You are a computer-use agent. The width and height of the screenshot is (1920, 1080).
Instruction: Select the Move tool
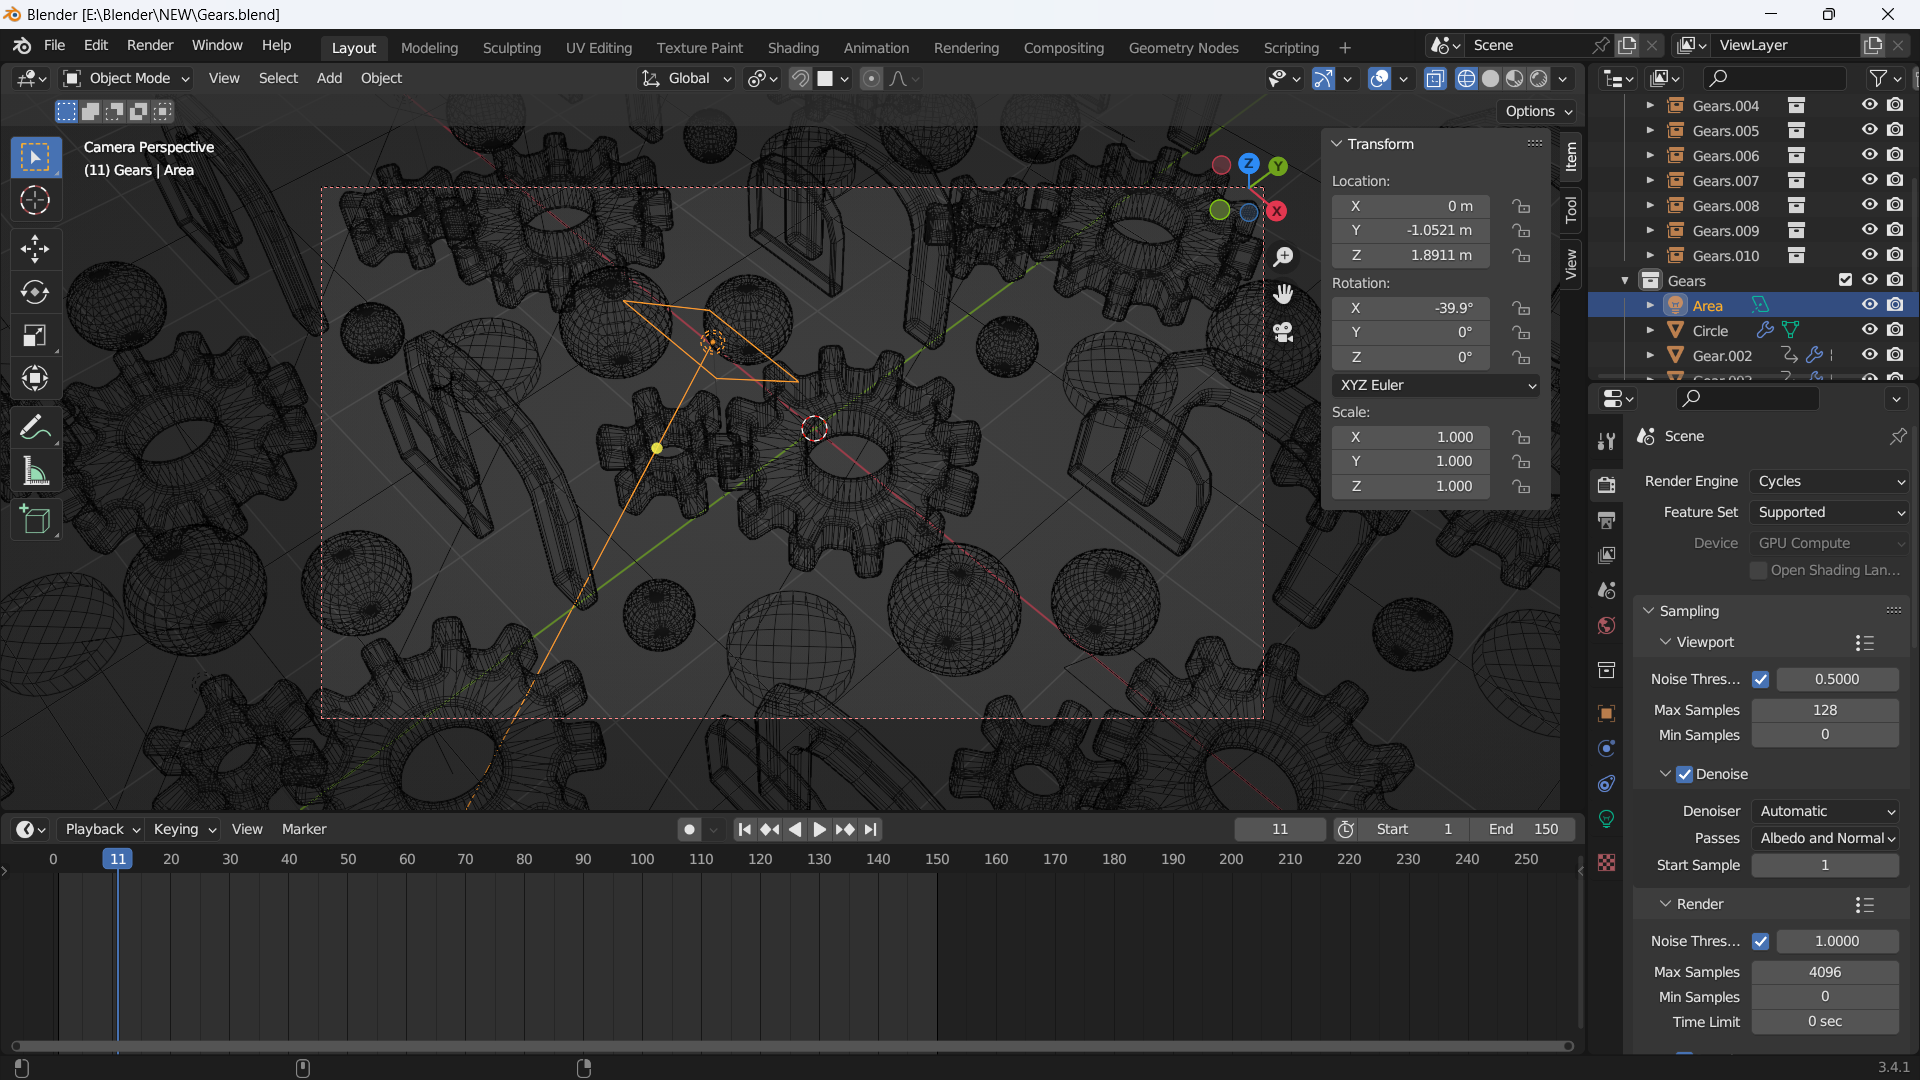[x=35, y=248]
